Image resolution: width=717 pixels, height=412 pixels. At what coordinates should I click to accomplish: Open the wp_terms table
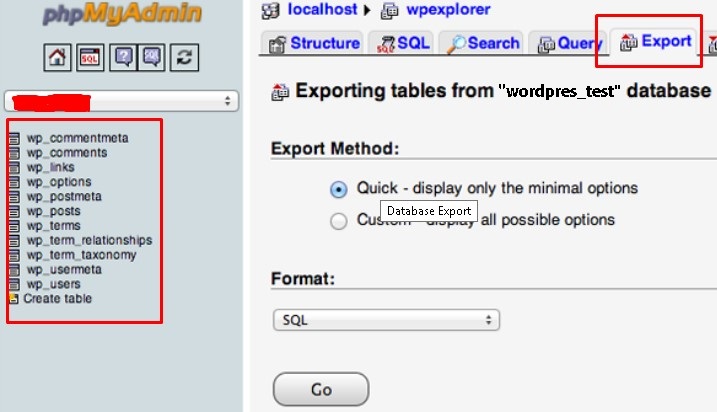pyautogui.click(x=54, y=226)
